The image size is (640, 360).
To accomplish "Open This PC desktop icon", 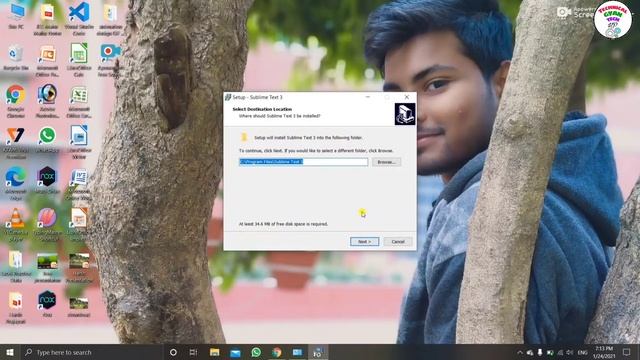I will (16, 16).
